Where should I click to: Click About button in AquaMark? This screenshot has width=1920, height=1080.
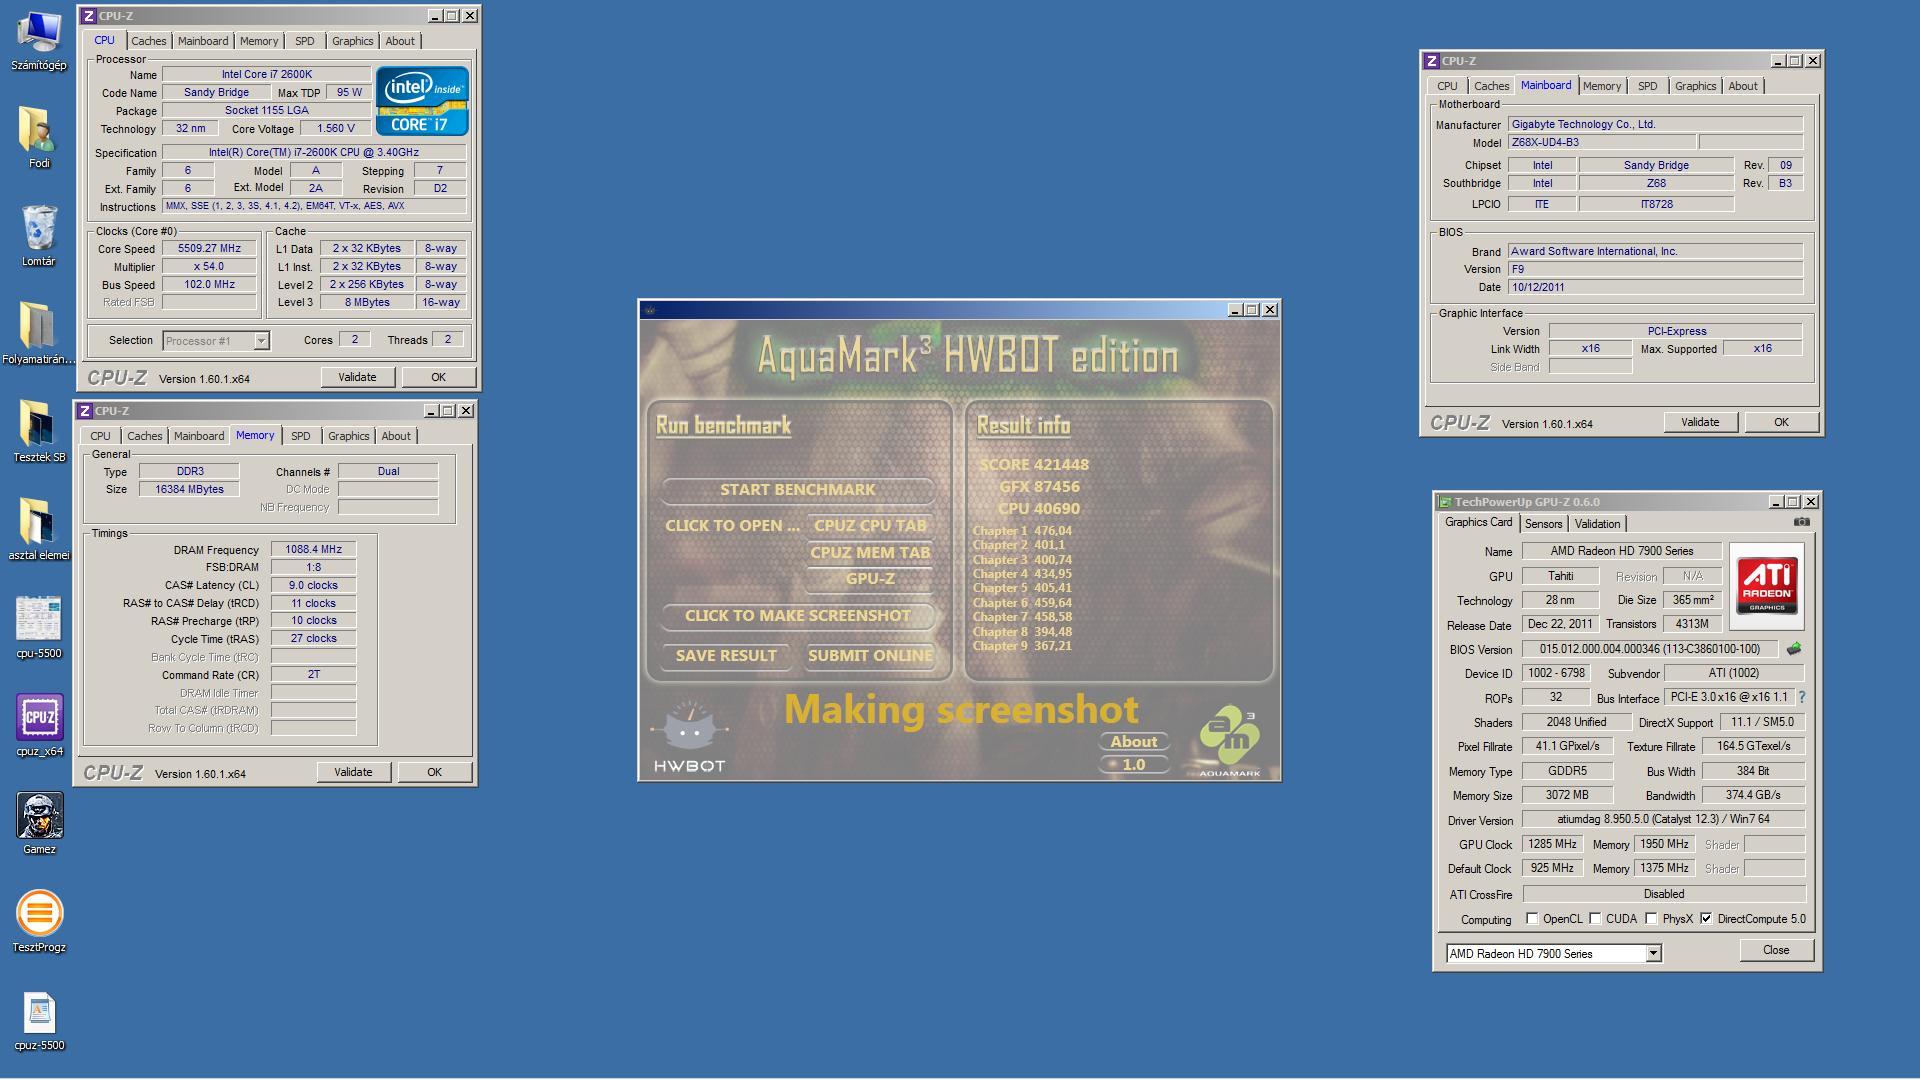click(1133, 742)
